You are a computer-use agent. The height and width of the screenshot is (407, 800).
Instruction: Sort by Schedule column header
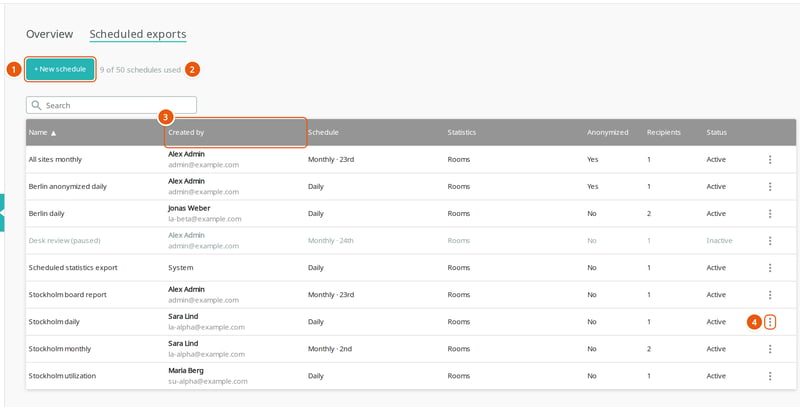[x=323, y=133]
